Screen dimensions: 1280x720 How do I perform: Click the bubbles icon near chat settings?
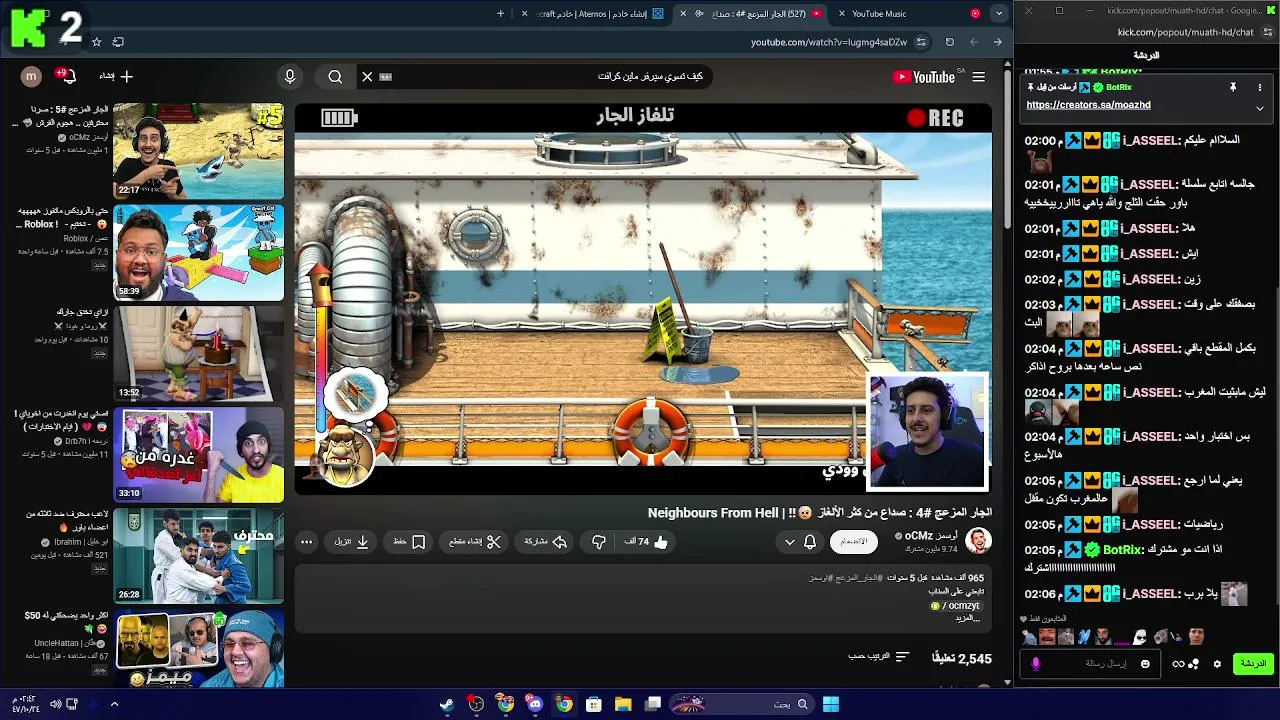pos(1193,664)
